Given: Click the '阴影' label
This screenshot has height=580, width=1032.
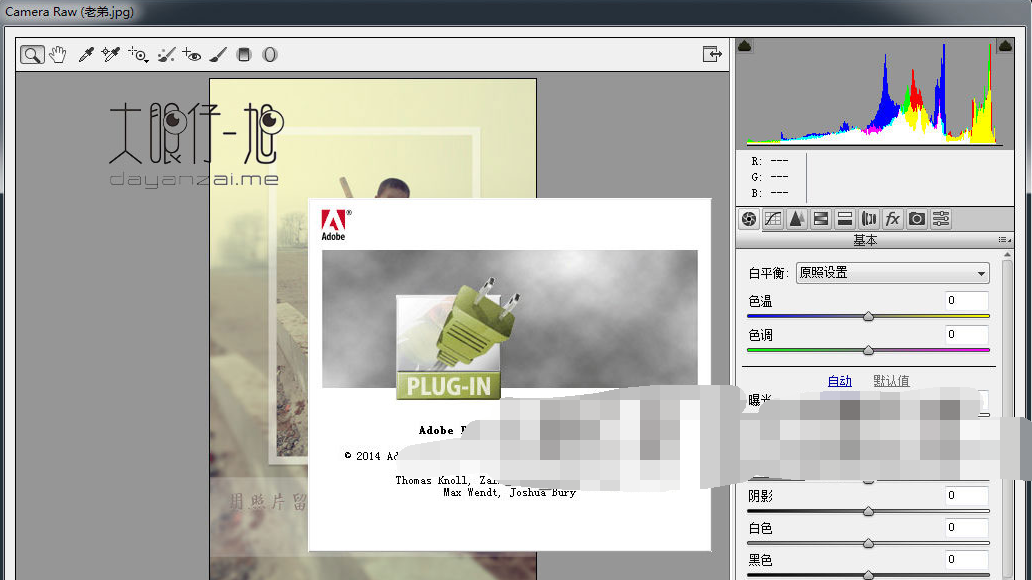Looking at the screenshot, I should 760,496.
